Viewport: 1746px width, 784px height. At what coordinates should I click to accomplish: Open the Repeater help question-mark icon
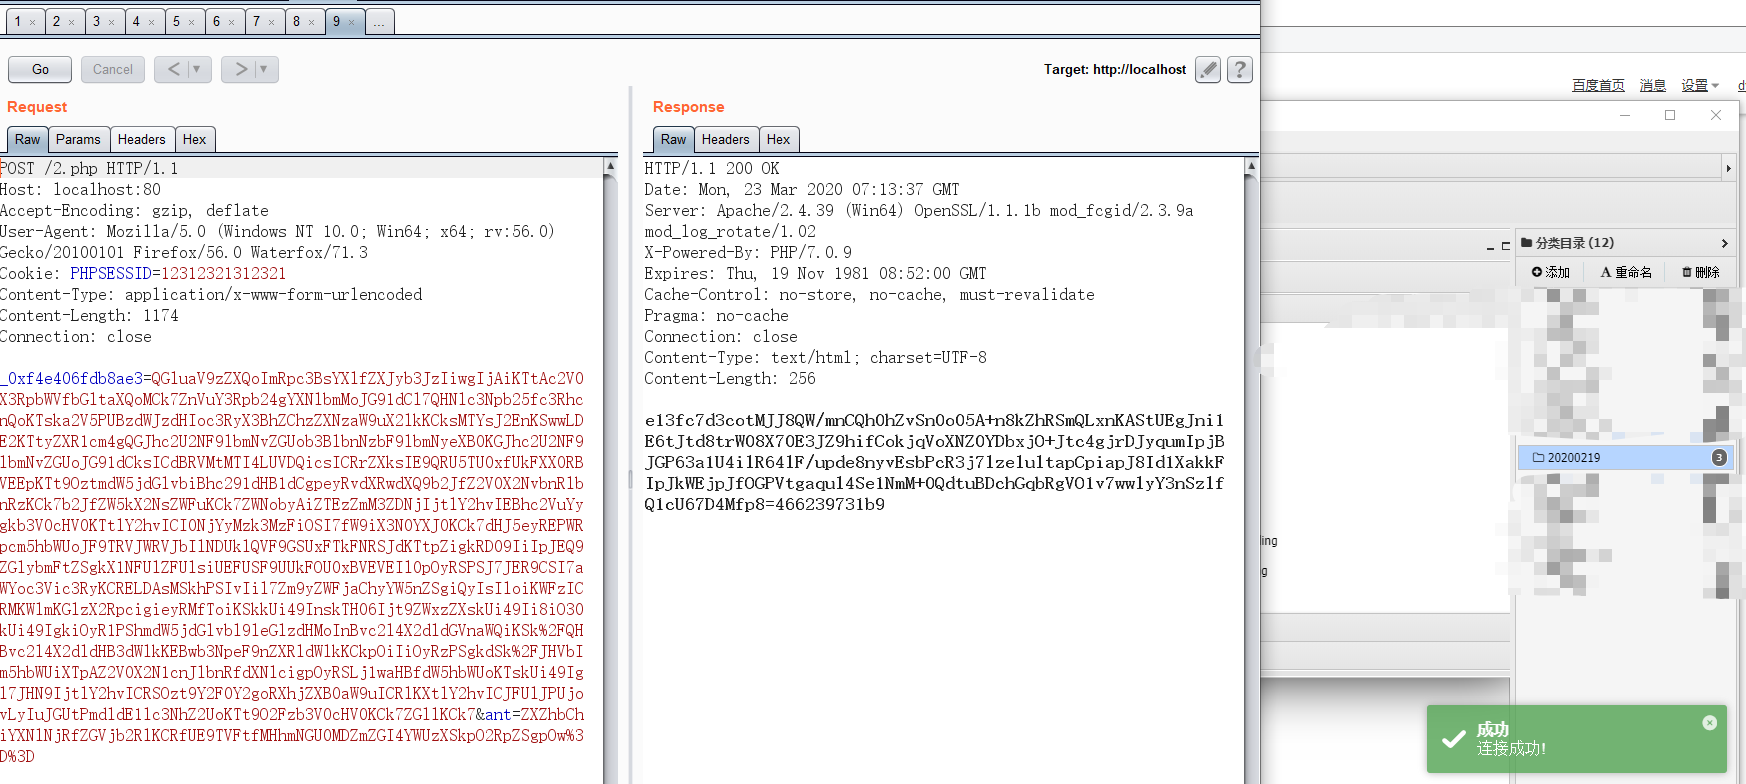point(1240,69)
